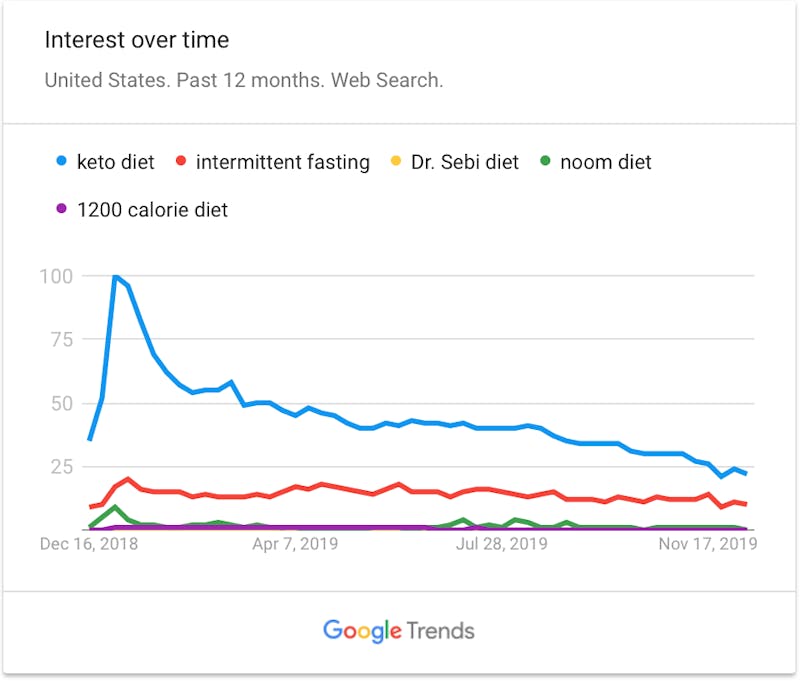Click the Nov 17, 2019 axis label
Viewport: 800px width, 681px height.
[708, 544]
